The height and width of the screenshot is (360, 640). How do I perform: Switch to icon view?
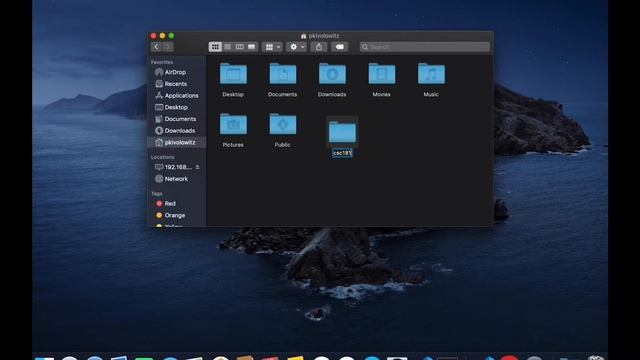pos(215,47)
